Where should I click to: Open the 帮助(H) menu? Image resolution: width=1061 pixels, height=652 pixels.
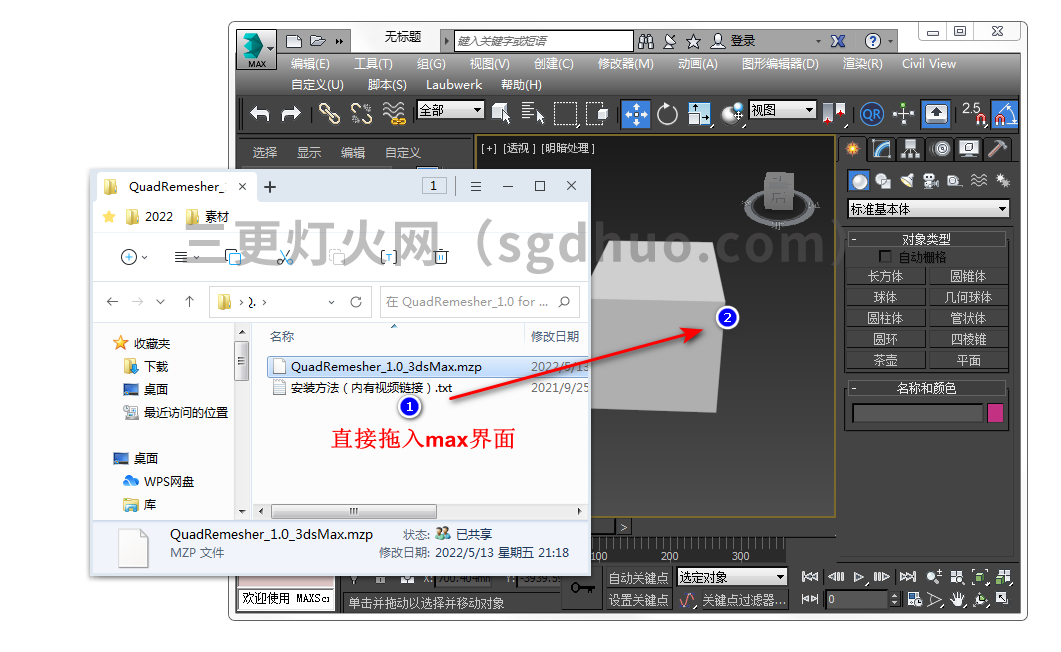(521, 85)
